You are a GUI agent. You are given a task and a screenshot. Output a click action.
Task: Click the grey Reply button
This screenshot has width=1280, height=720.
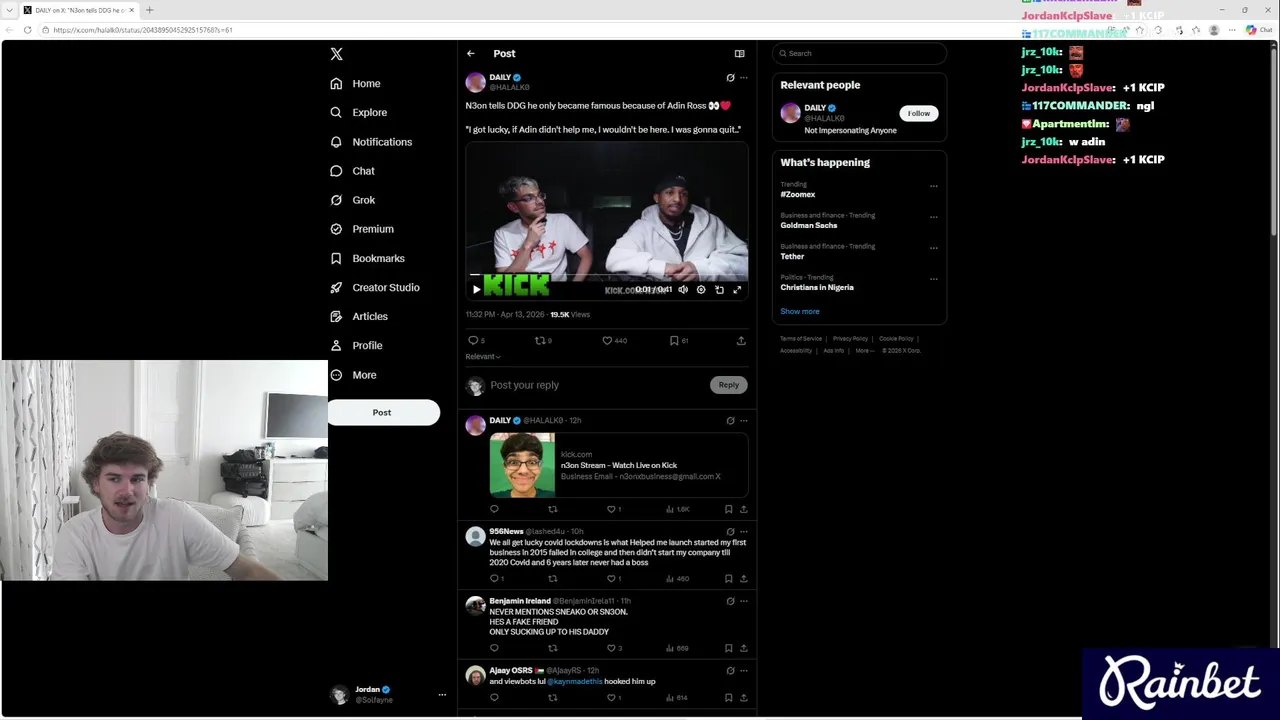click(728, 385)
